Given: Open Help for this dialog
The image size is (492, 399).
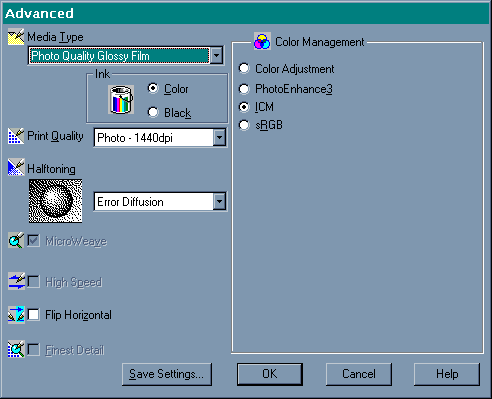Looking at the screenshot, I should coord(447,374).
